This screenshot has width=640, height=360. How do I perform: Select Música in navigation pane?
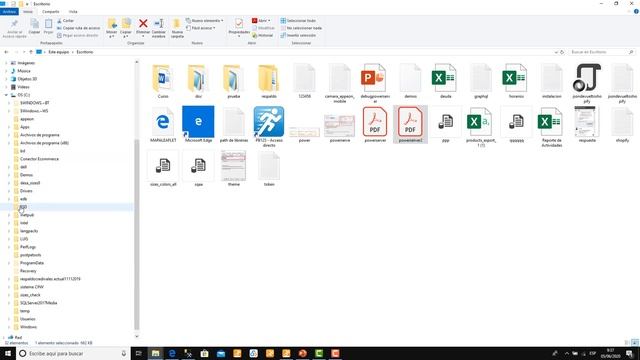point(24,71)
